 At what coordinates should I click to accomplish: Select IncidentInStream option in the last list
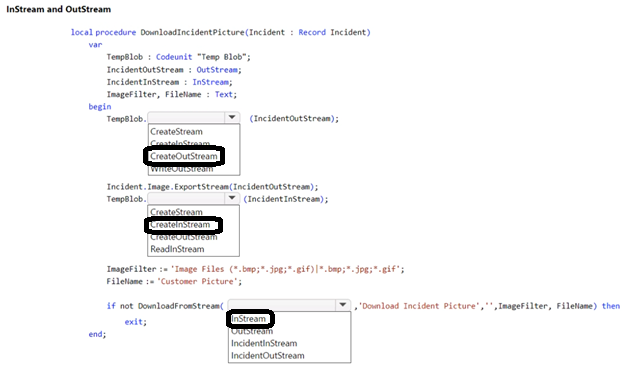click(264, 343)
